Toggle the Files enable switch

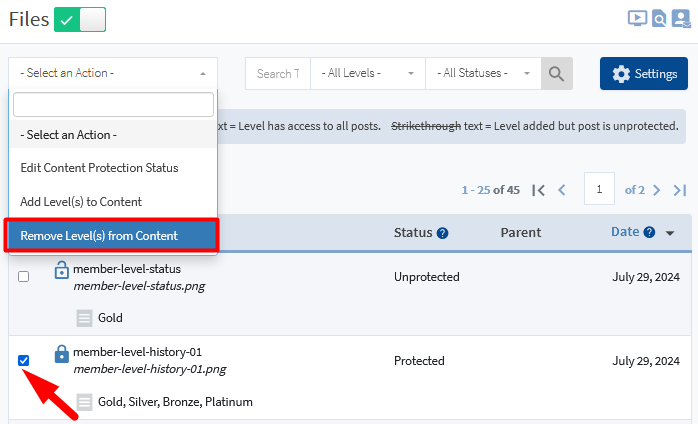[x=80, y=20]
